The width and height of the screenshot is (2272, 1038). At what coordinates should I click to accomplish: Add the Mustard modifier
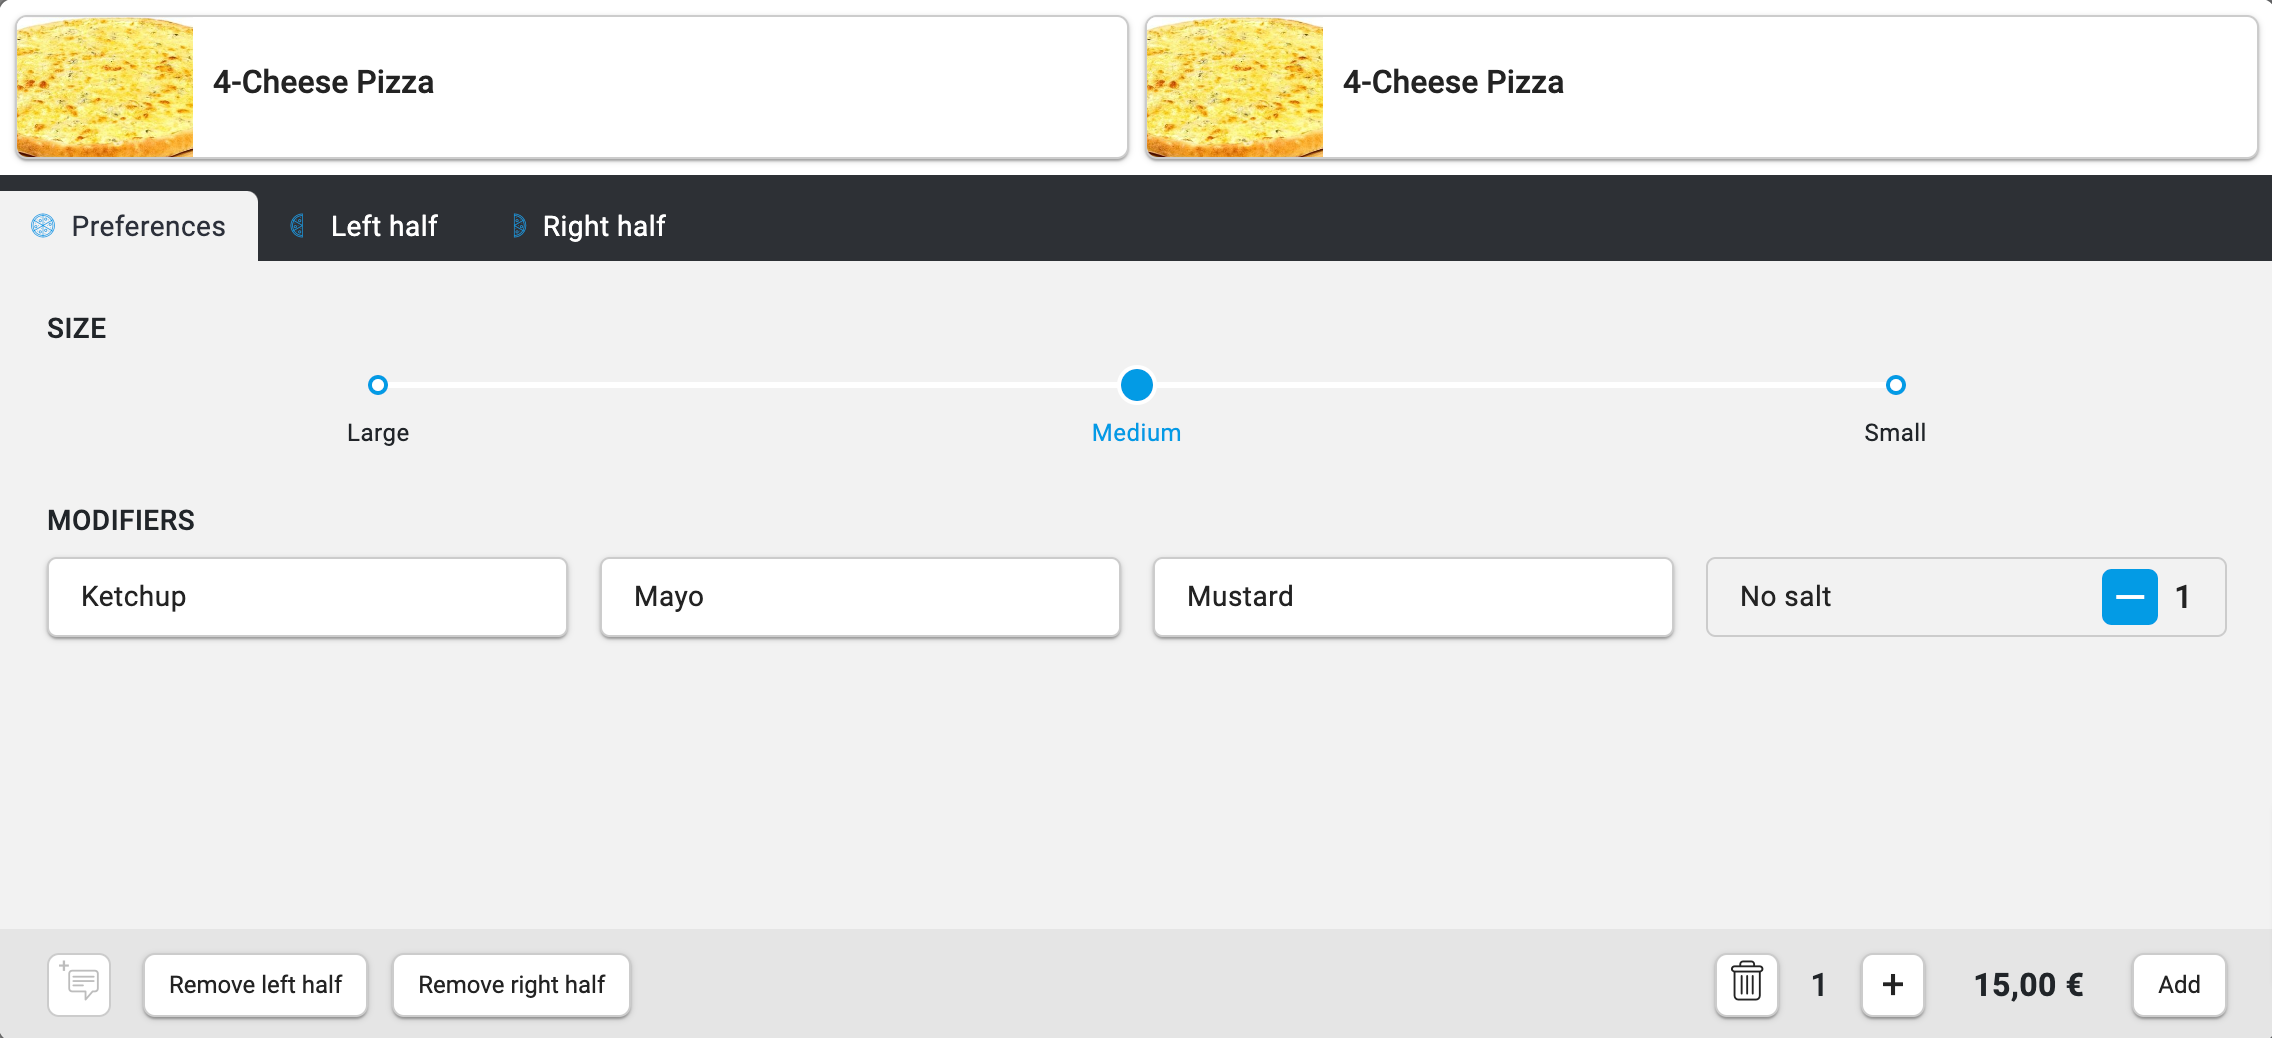1413,597
